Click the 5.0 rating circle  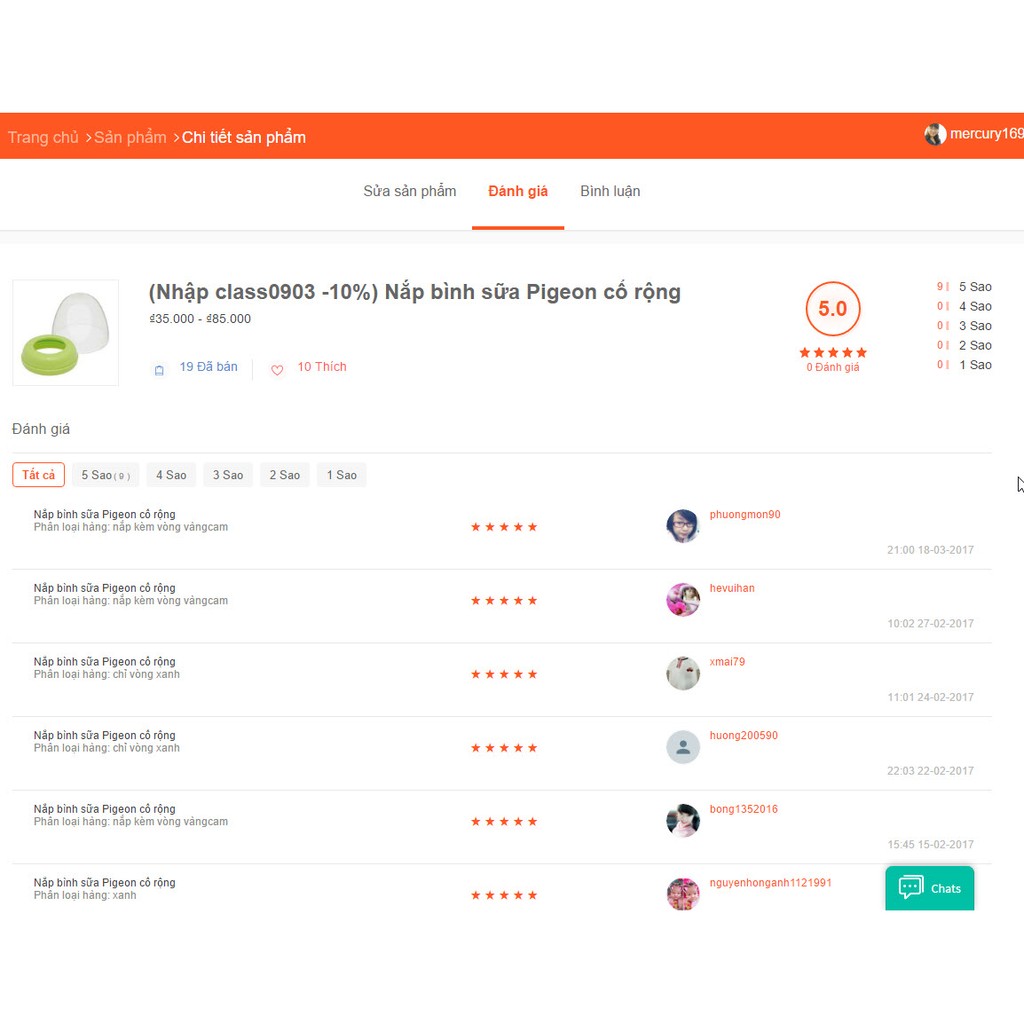(x=833, y=309)
